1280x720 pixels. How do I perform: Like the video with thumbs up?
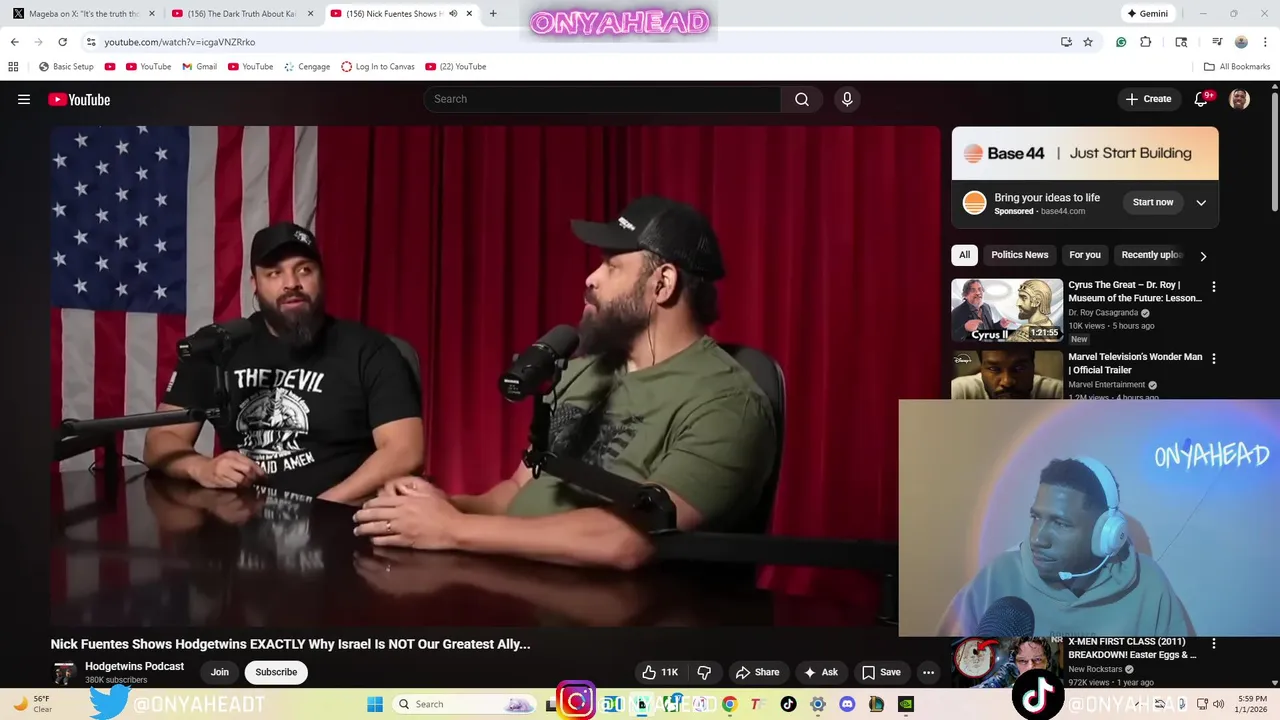point(660,672)
